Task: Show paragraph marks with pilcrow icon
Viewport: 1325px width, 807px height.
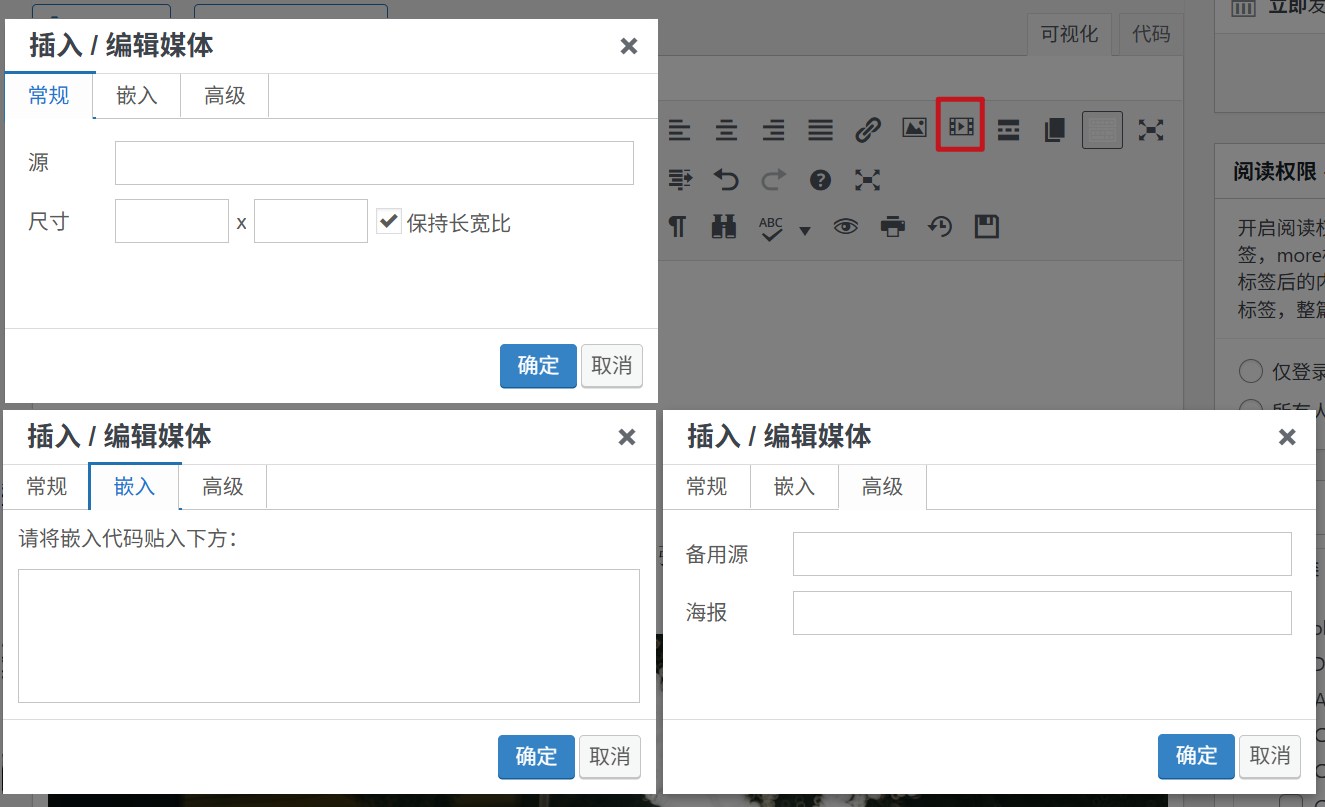Action: [x=678, y=227]
